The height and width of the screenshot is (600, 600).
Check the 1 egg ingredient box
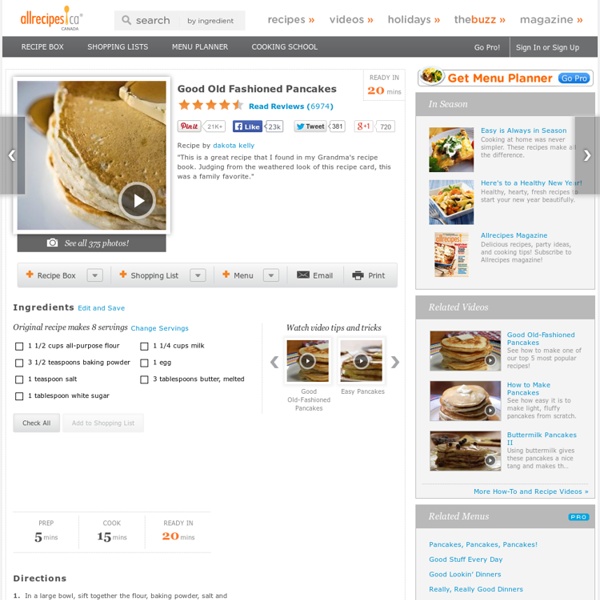(144, 363)
